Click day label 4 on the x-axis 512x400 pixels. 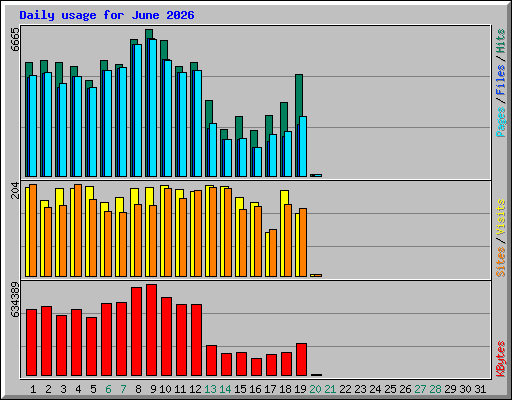[x=78, y=389]
